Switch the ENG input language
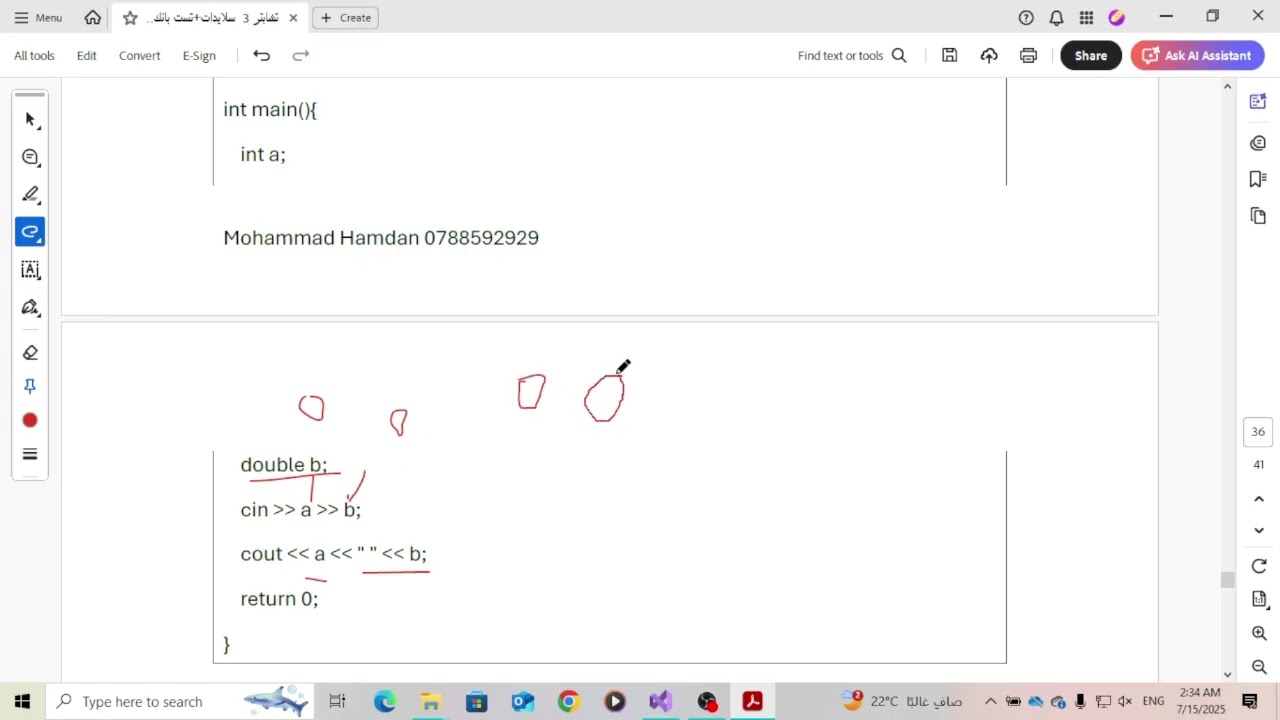The width and height of the screenshot is (1280, 720). 1153,701
